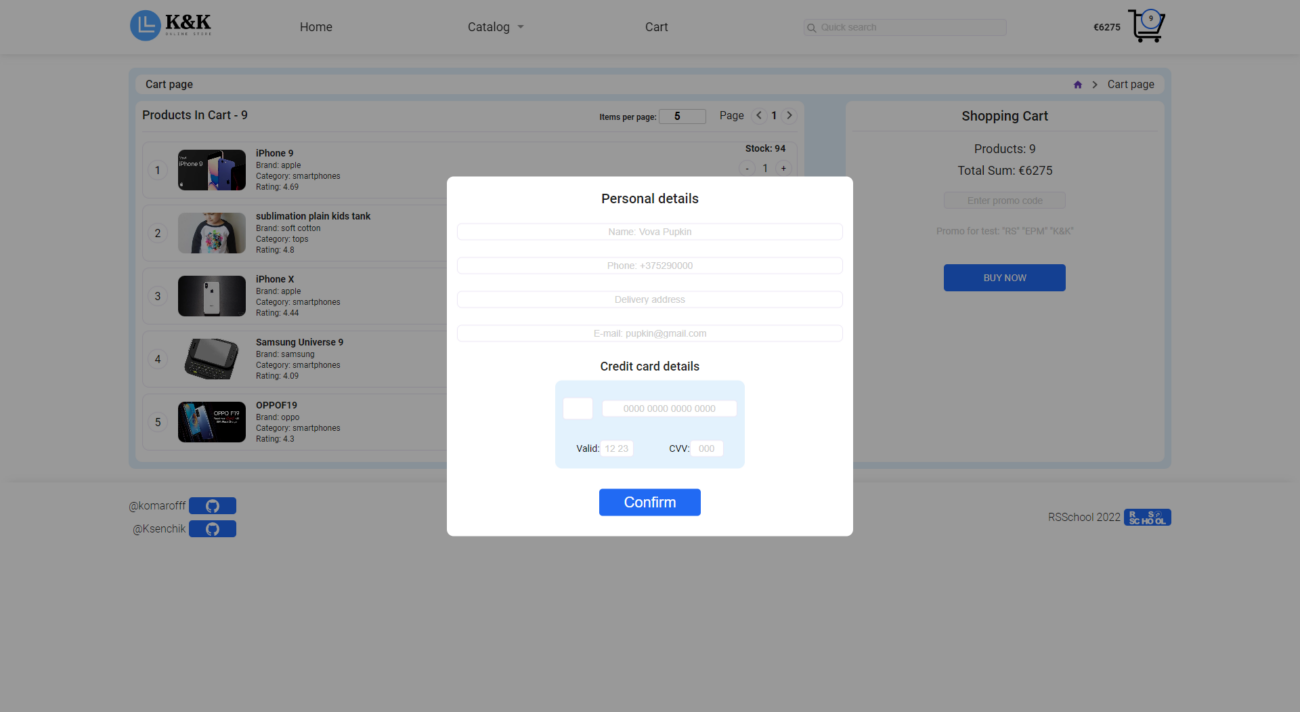This screenshot has width=1300, height=712.
Task: Go to next cart page arrow
Action: coord(789,116)
